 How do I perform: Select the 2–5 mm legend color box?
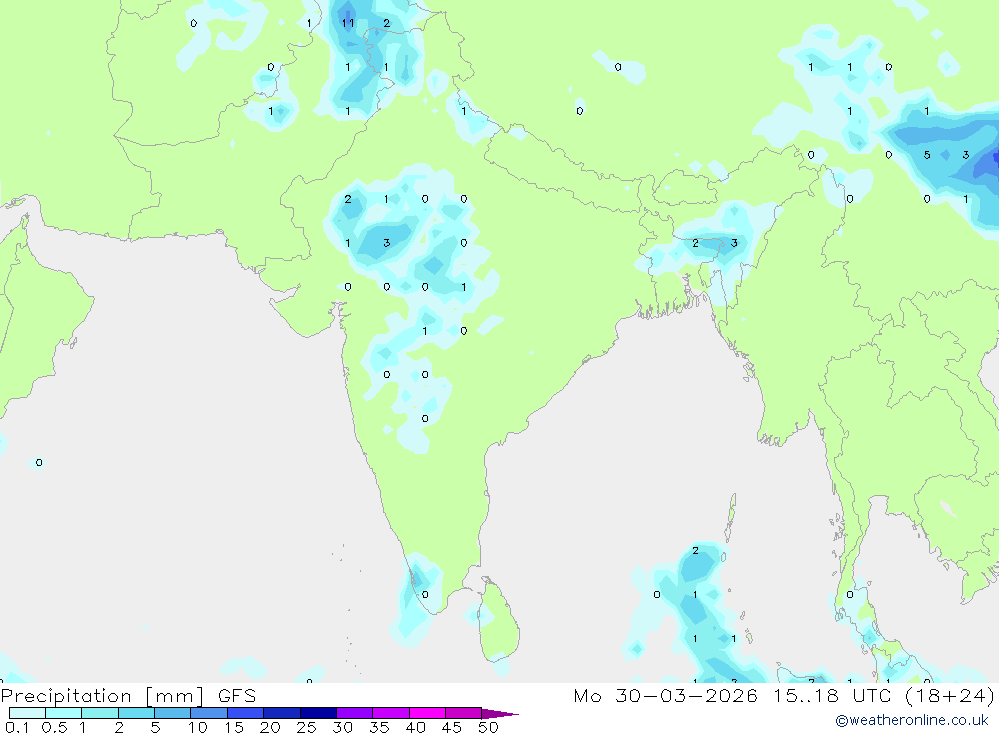[x=136, y=713]
